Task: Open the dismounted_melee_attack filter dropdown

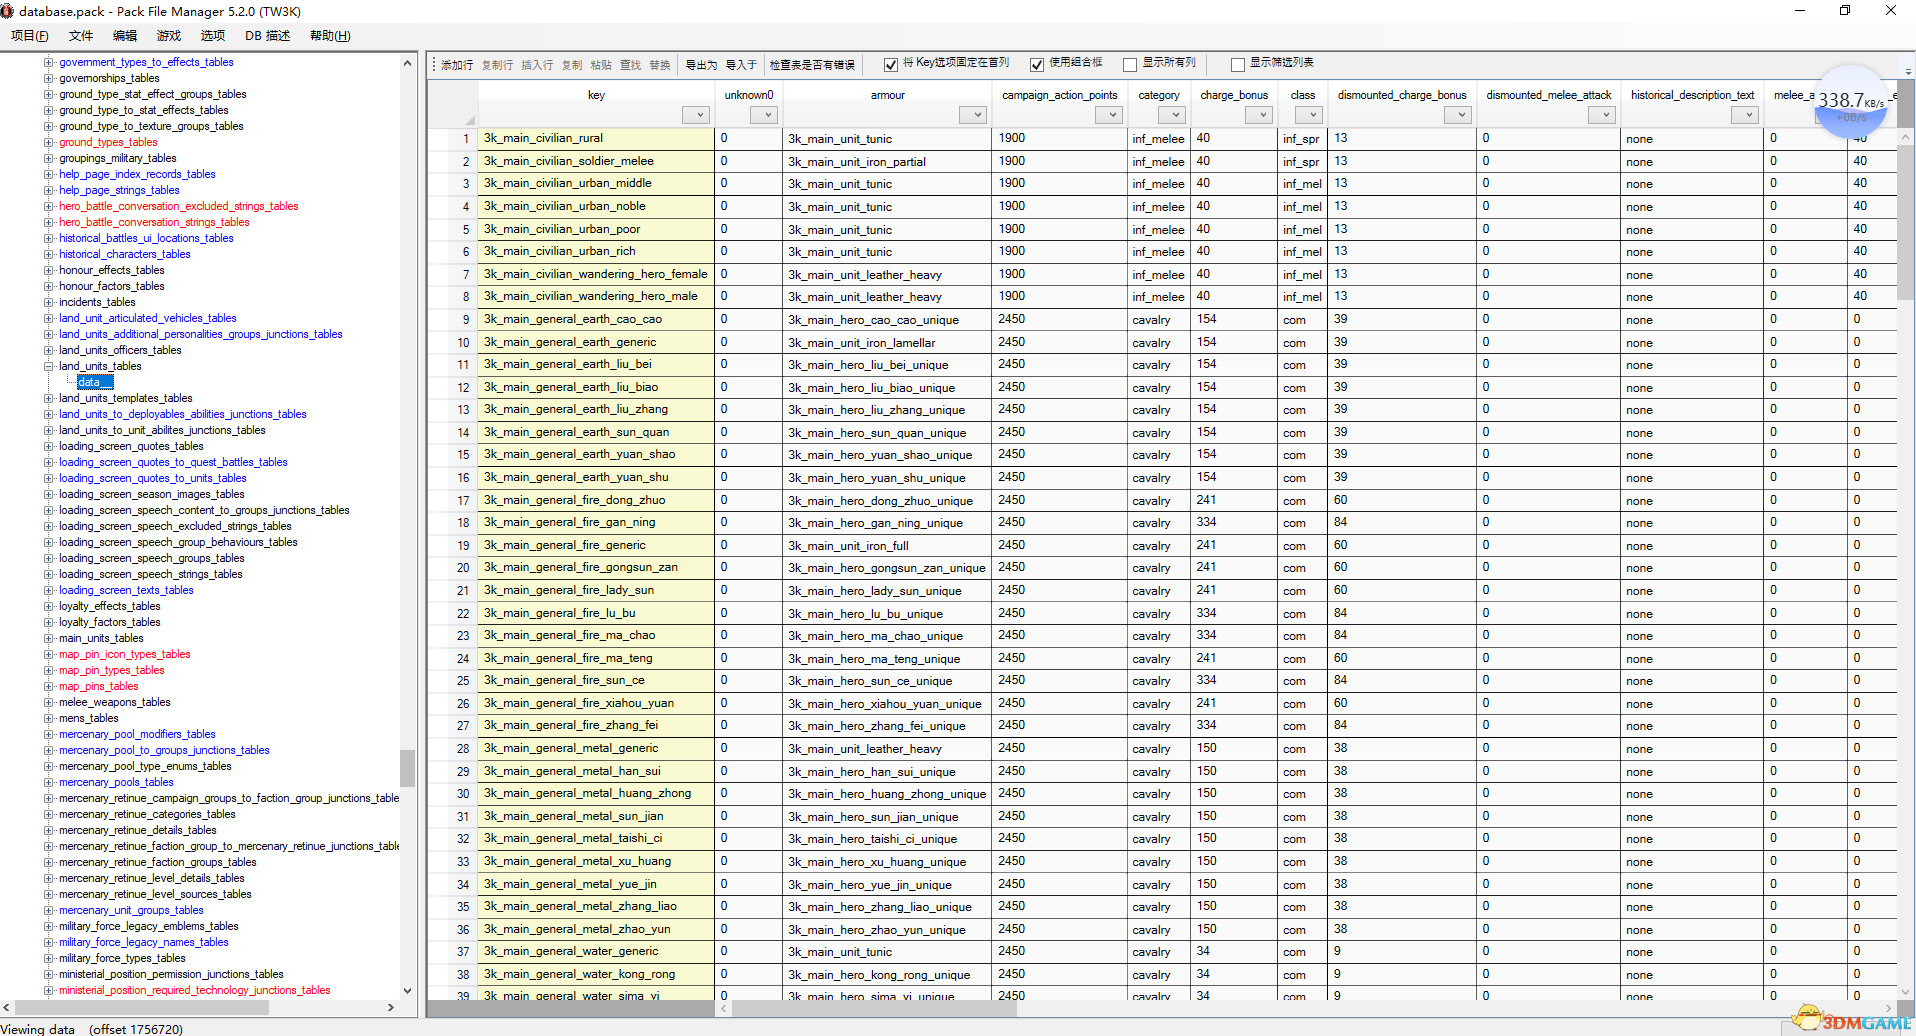Action: pyautogui.click(x=1604, y=115)
